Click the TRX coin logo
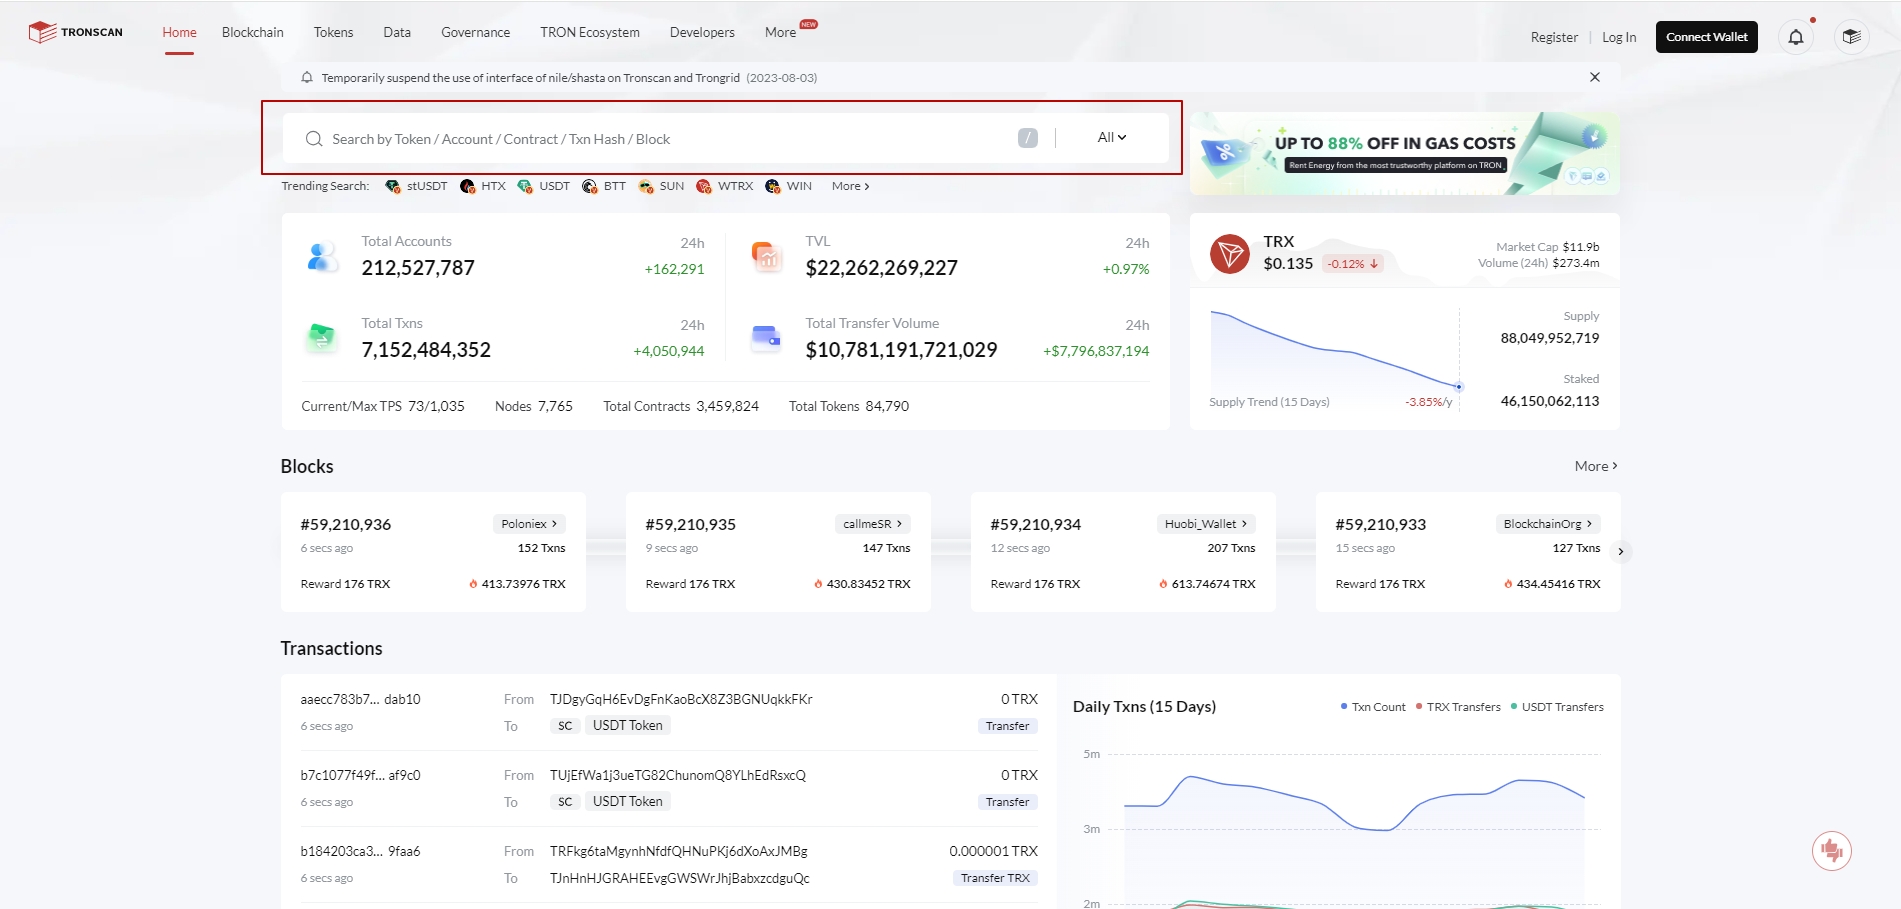This screenshot has height=909, width=1901. (1230, 254)
